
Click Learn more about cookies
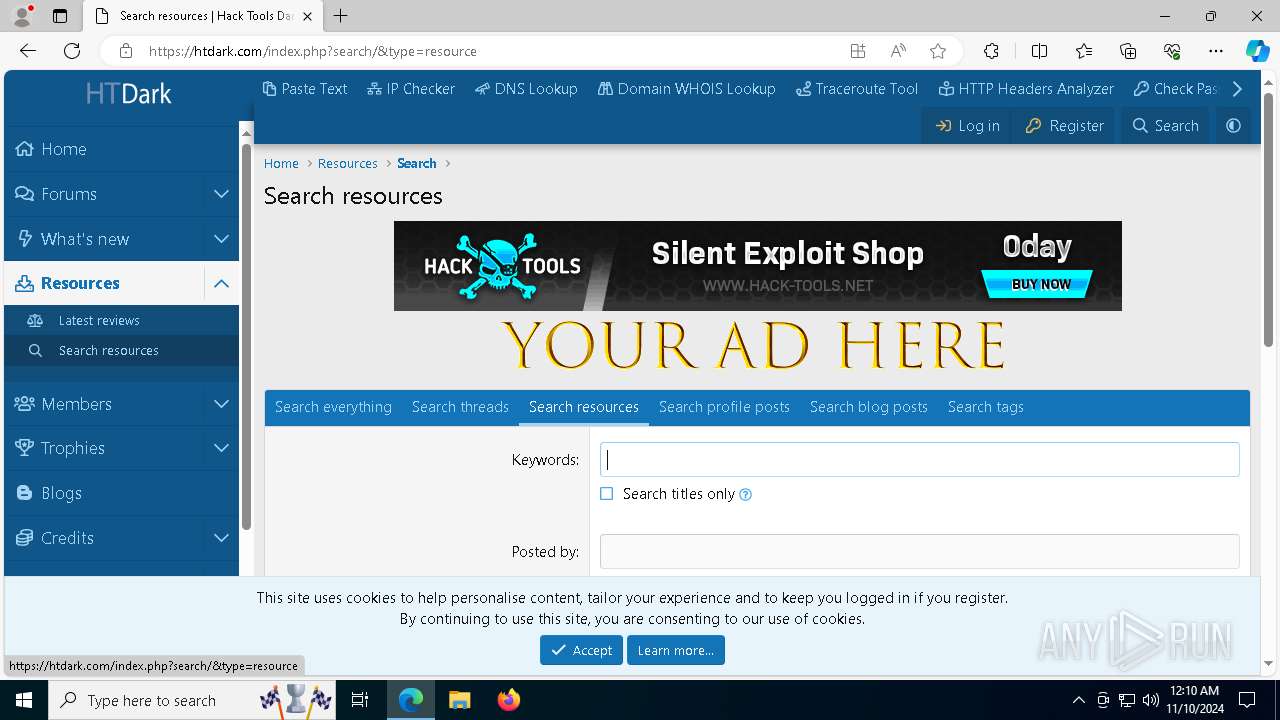click(x=676, y=650)
